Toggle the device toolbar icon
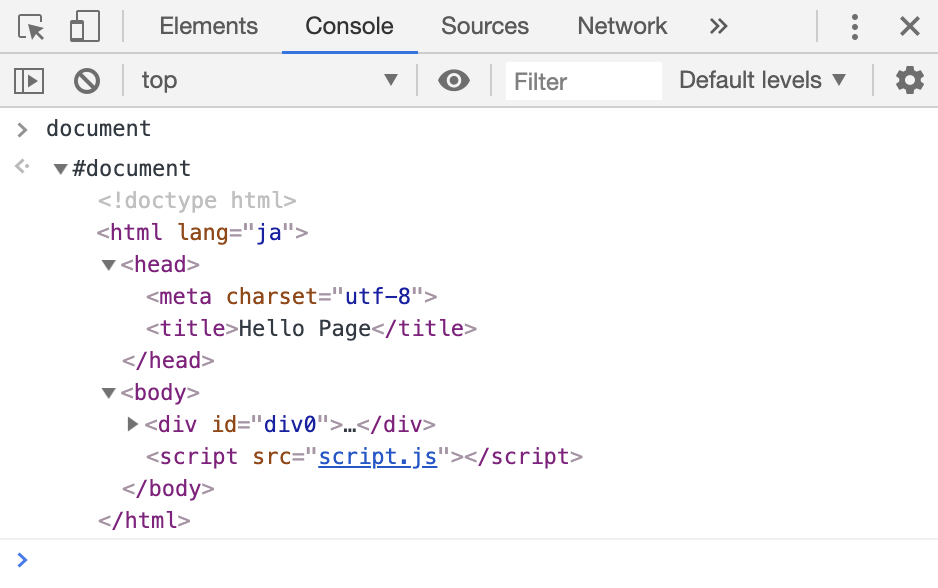The image size is (938, 588). [84, 27]
